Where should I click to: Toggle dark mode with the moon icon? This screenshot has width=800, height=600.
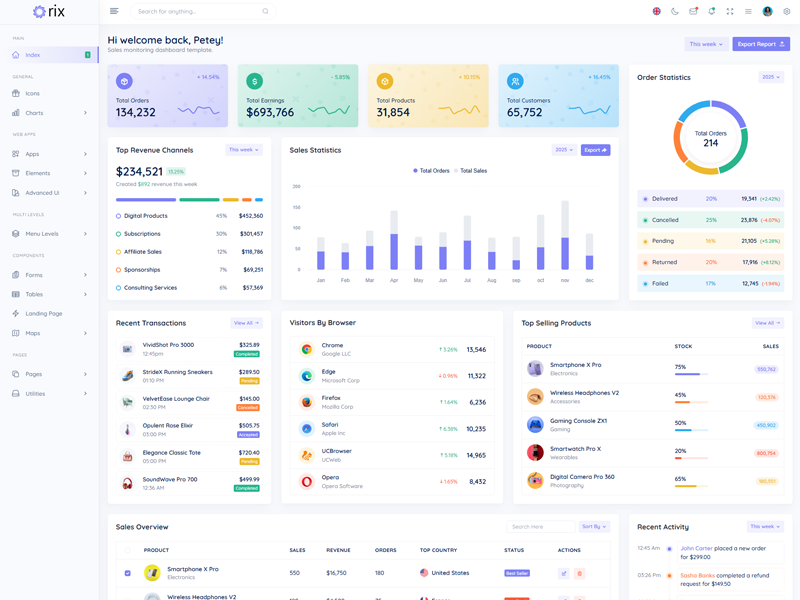(675, 11)
